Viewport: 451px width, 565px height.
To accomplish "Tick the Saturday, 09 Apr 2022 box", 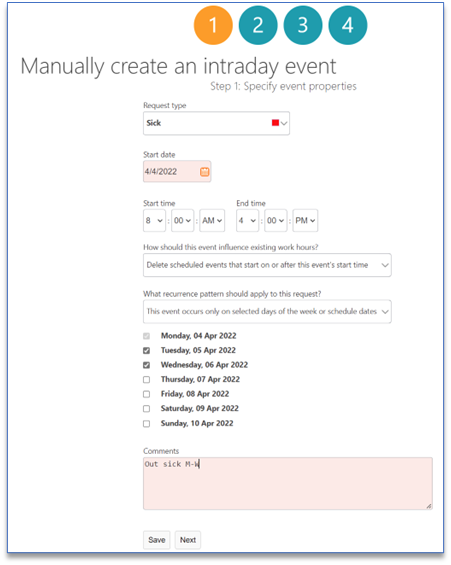I will pos(146,409).
